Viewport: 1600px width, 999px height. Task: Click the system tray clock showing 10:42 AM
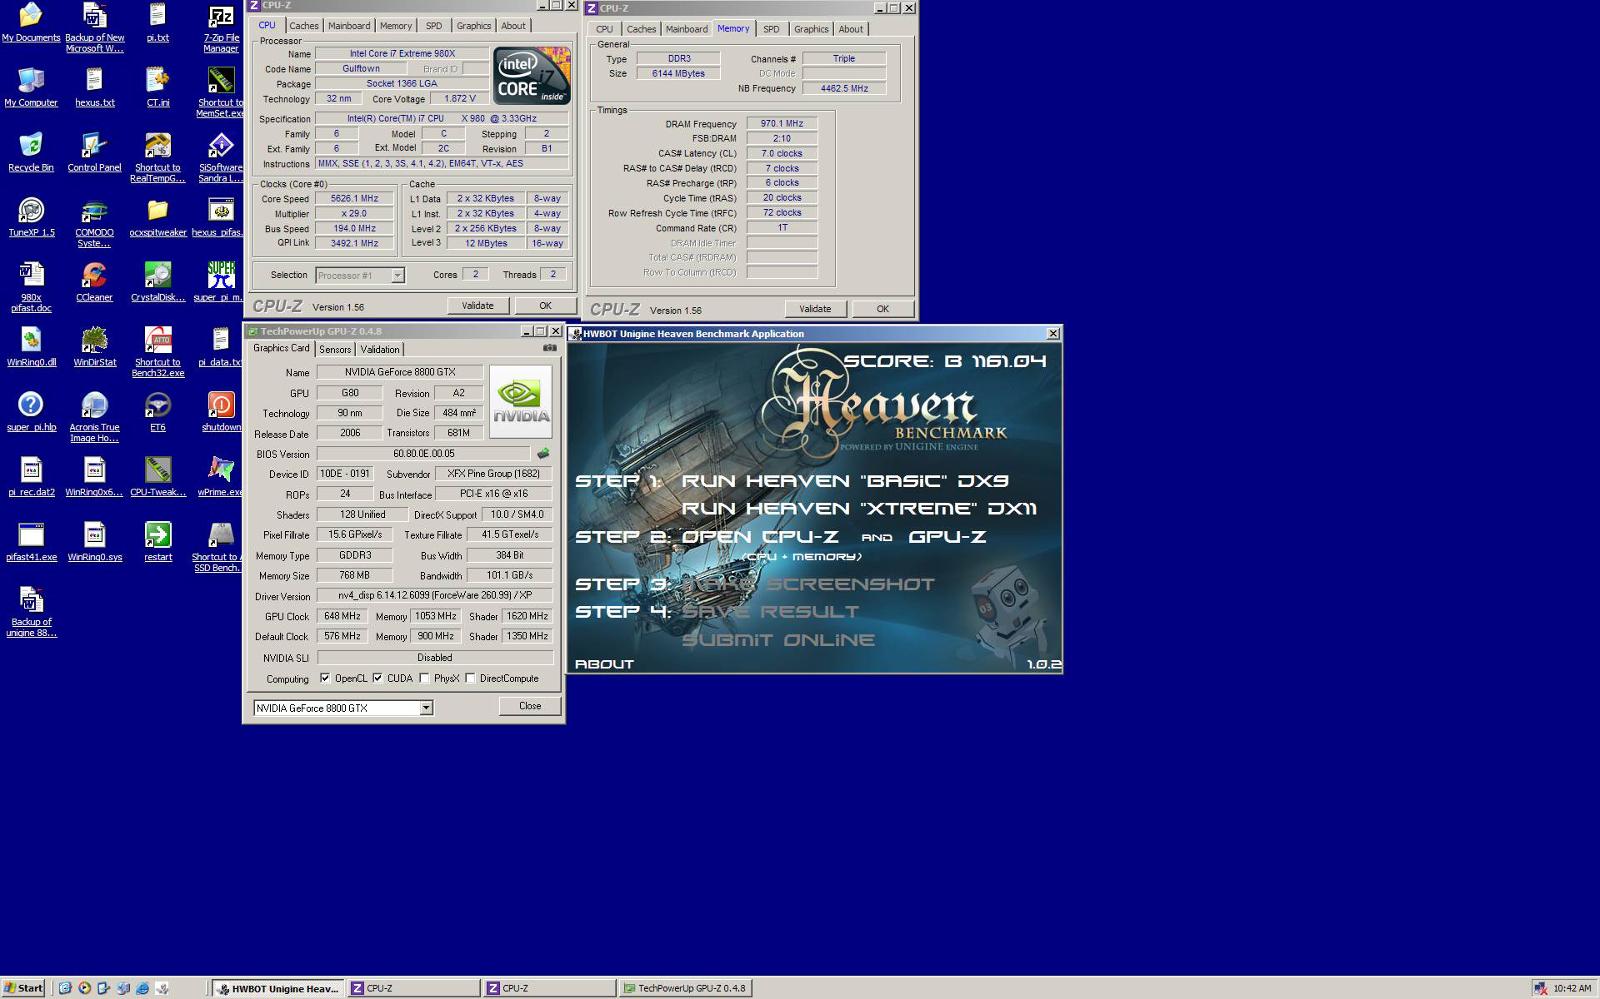1572,989
